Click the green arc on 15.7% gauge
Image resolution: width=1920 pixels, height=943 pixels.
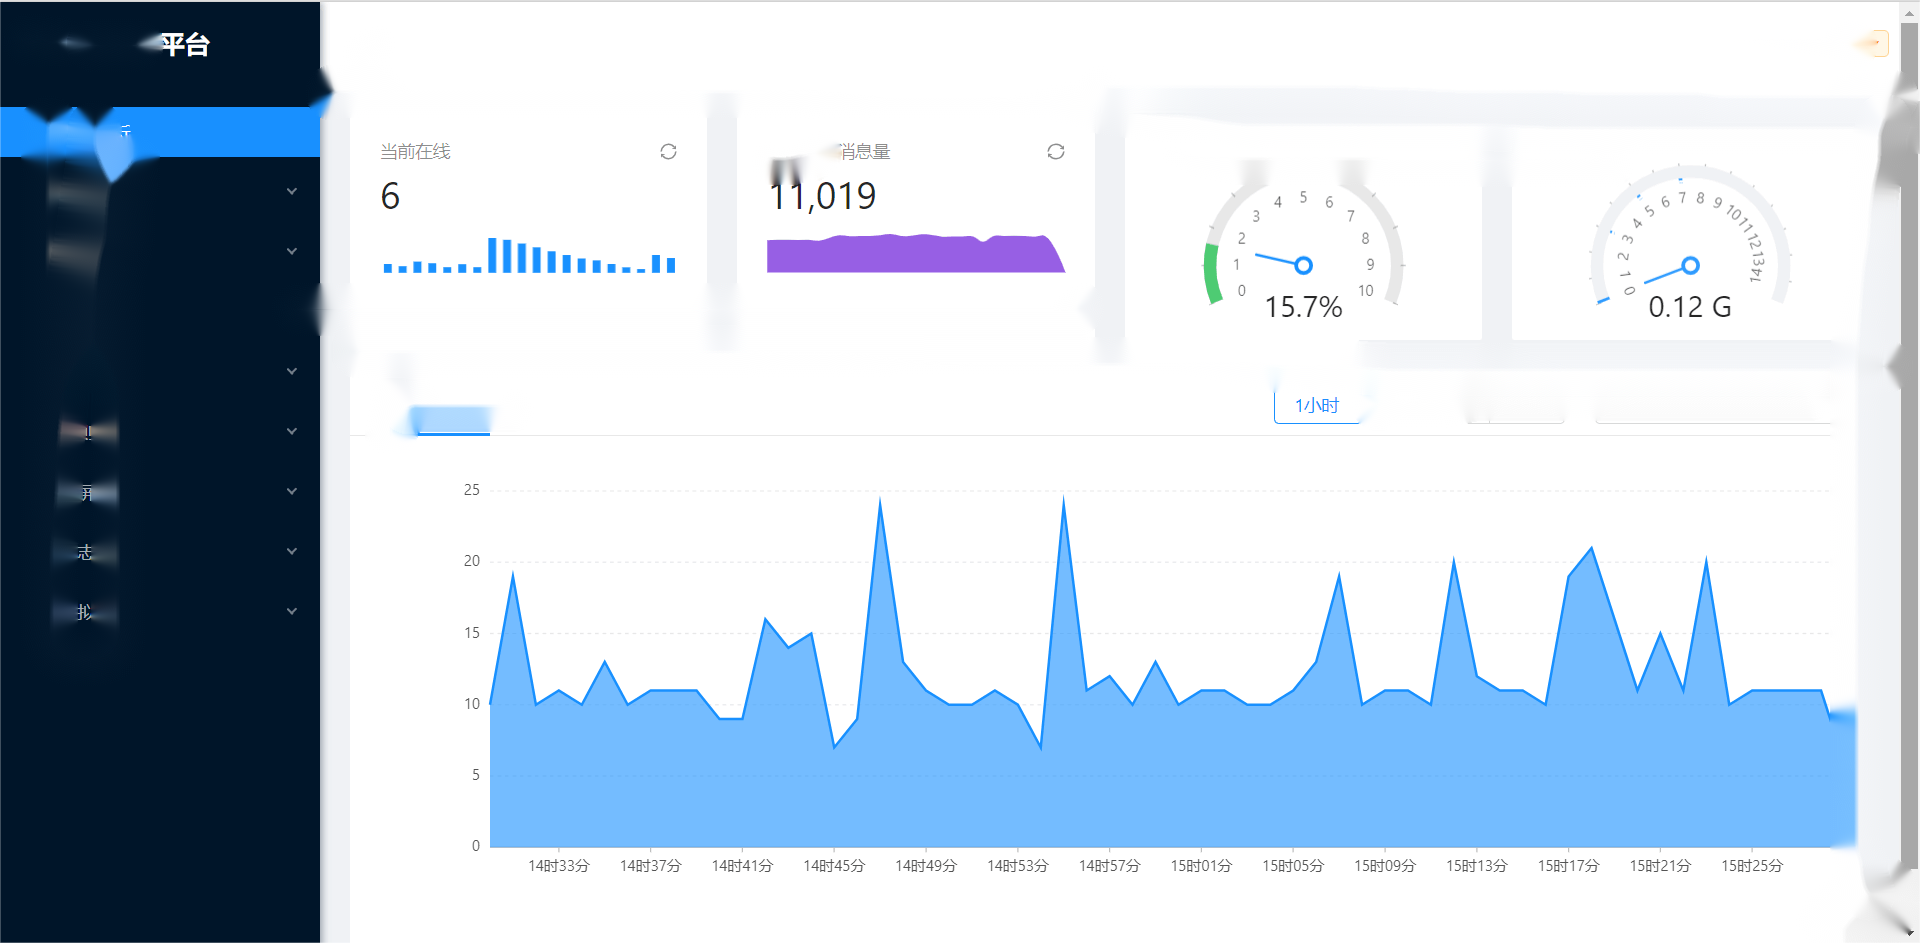(x=1212, y=272)
